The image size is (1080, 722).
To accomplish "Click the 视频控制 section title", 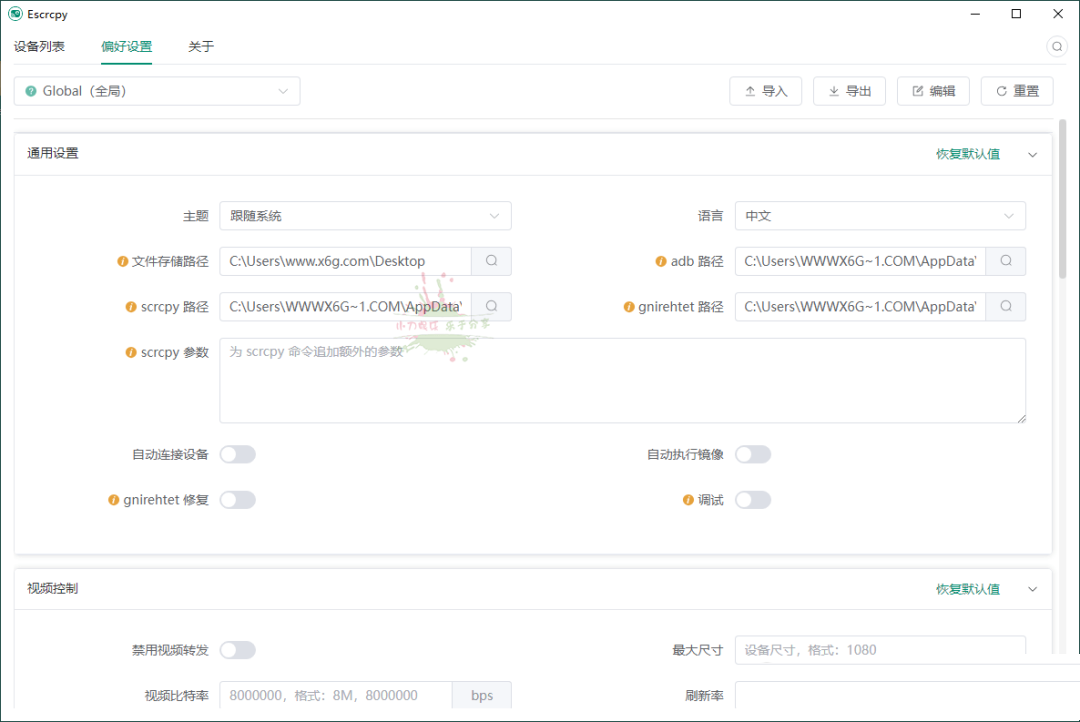I will click(x=52, y=588).
